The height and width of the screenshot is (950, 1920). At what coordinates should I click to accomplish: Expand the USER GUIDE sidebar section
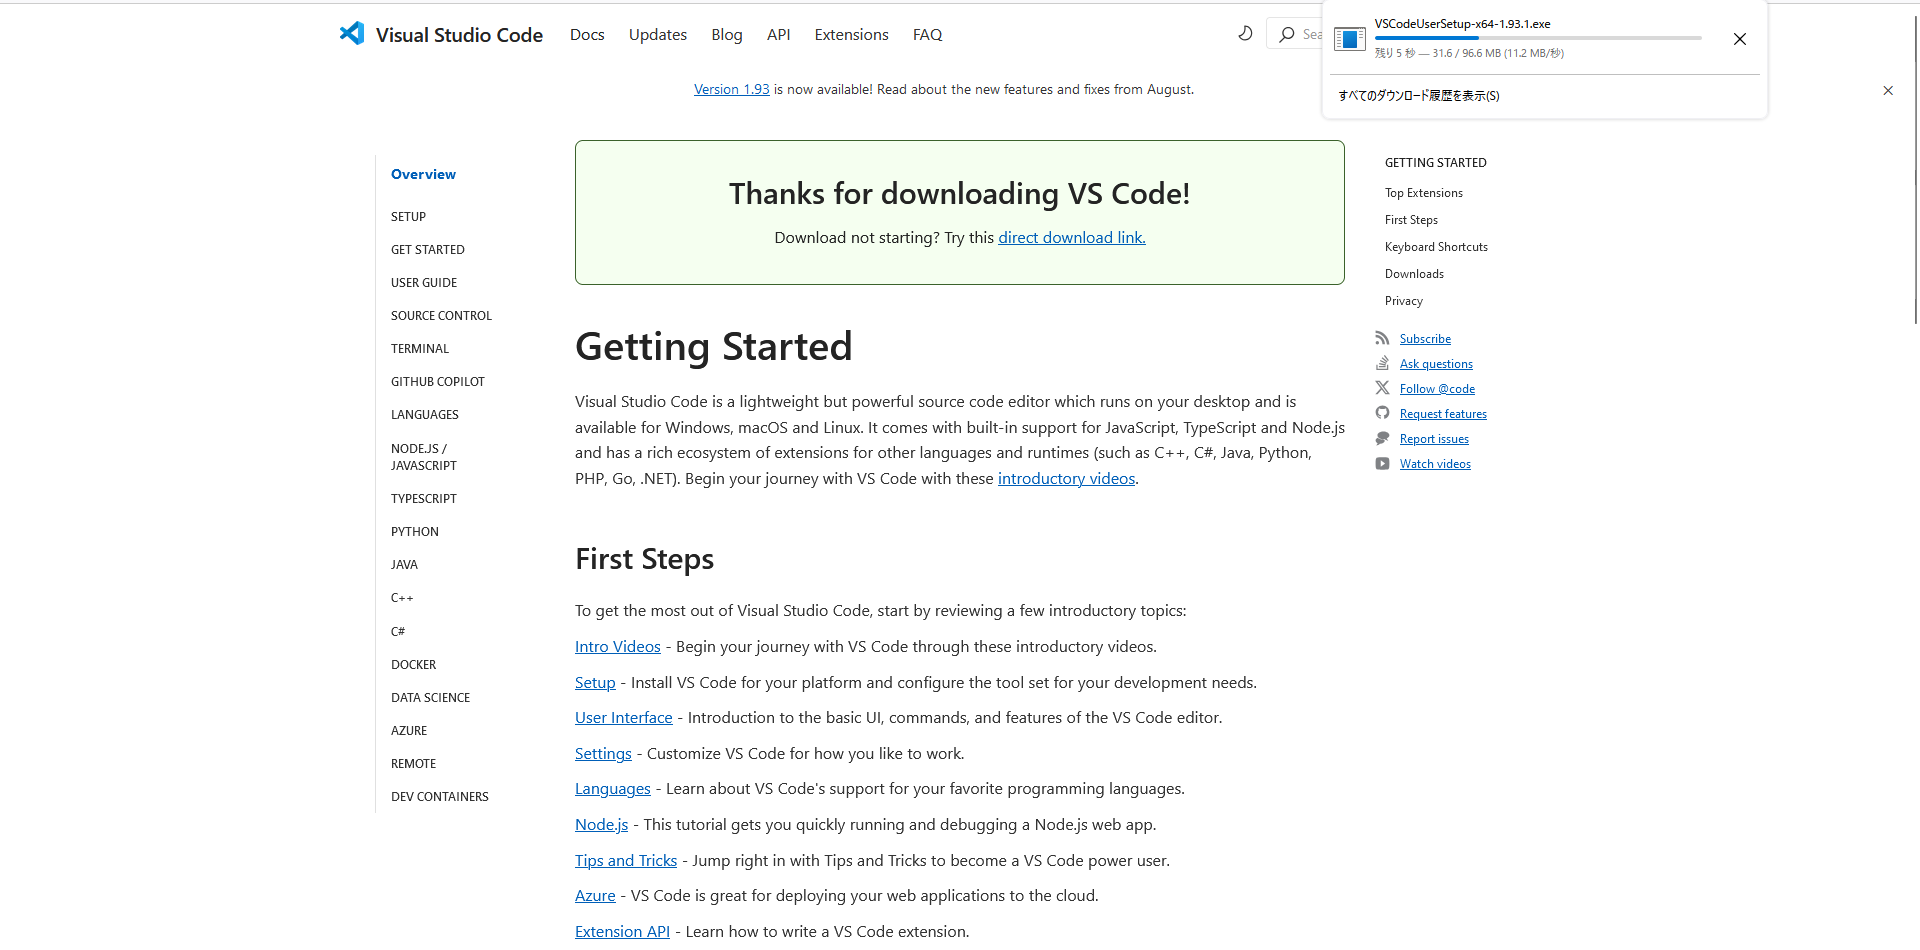click(x=424, y=282)
